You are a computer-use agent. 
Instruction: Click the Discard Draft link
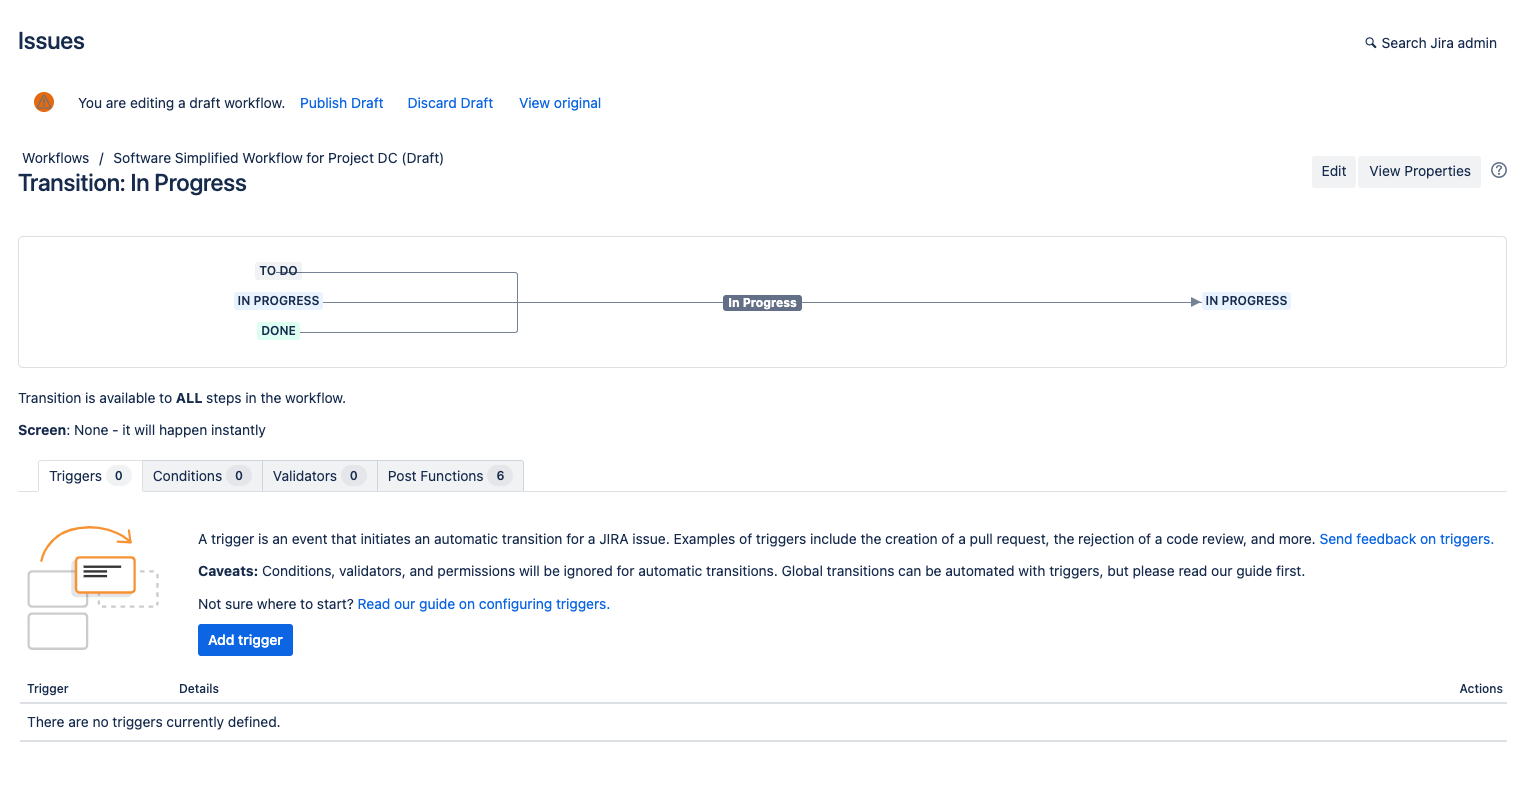coord(450,103)
